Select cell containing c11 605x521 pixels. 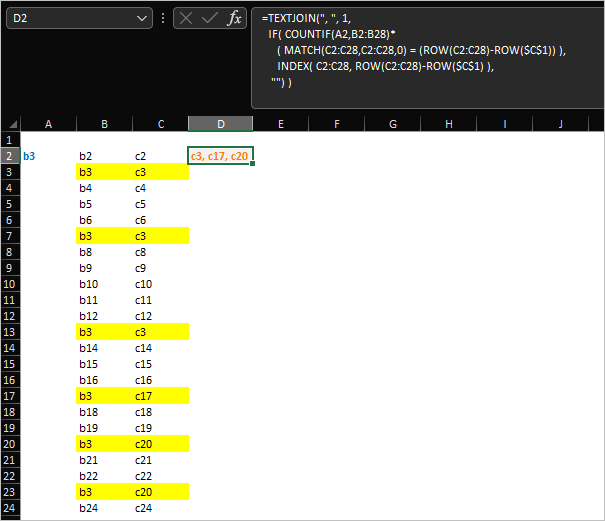161,300
